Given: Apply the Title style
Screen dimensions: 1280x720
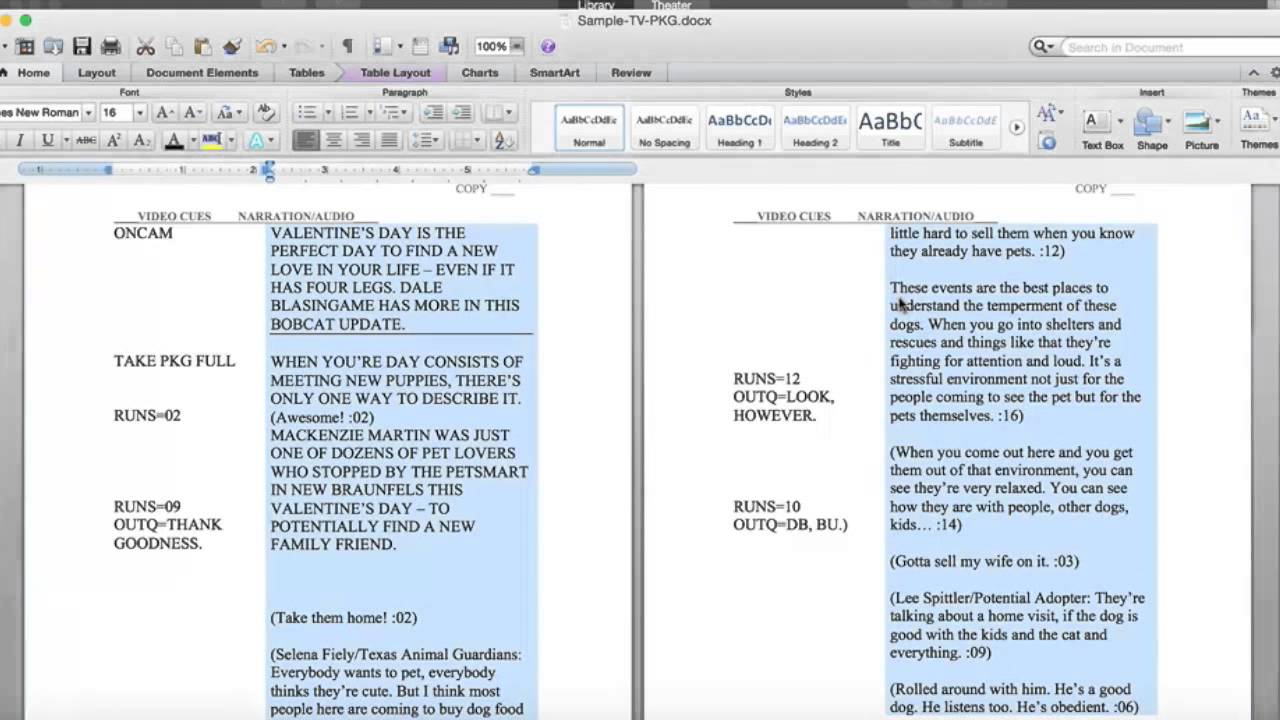Looking at the screenshot, I should pyautogui.click(x=890, y=128).
